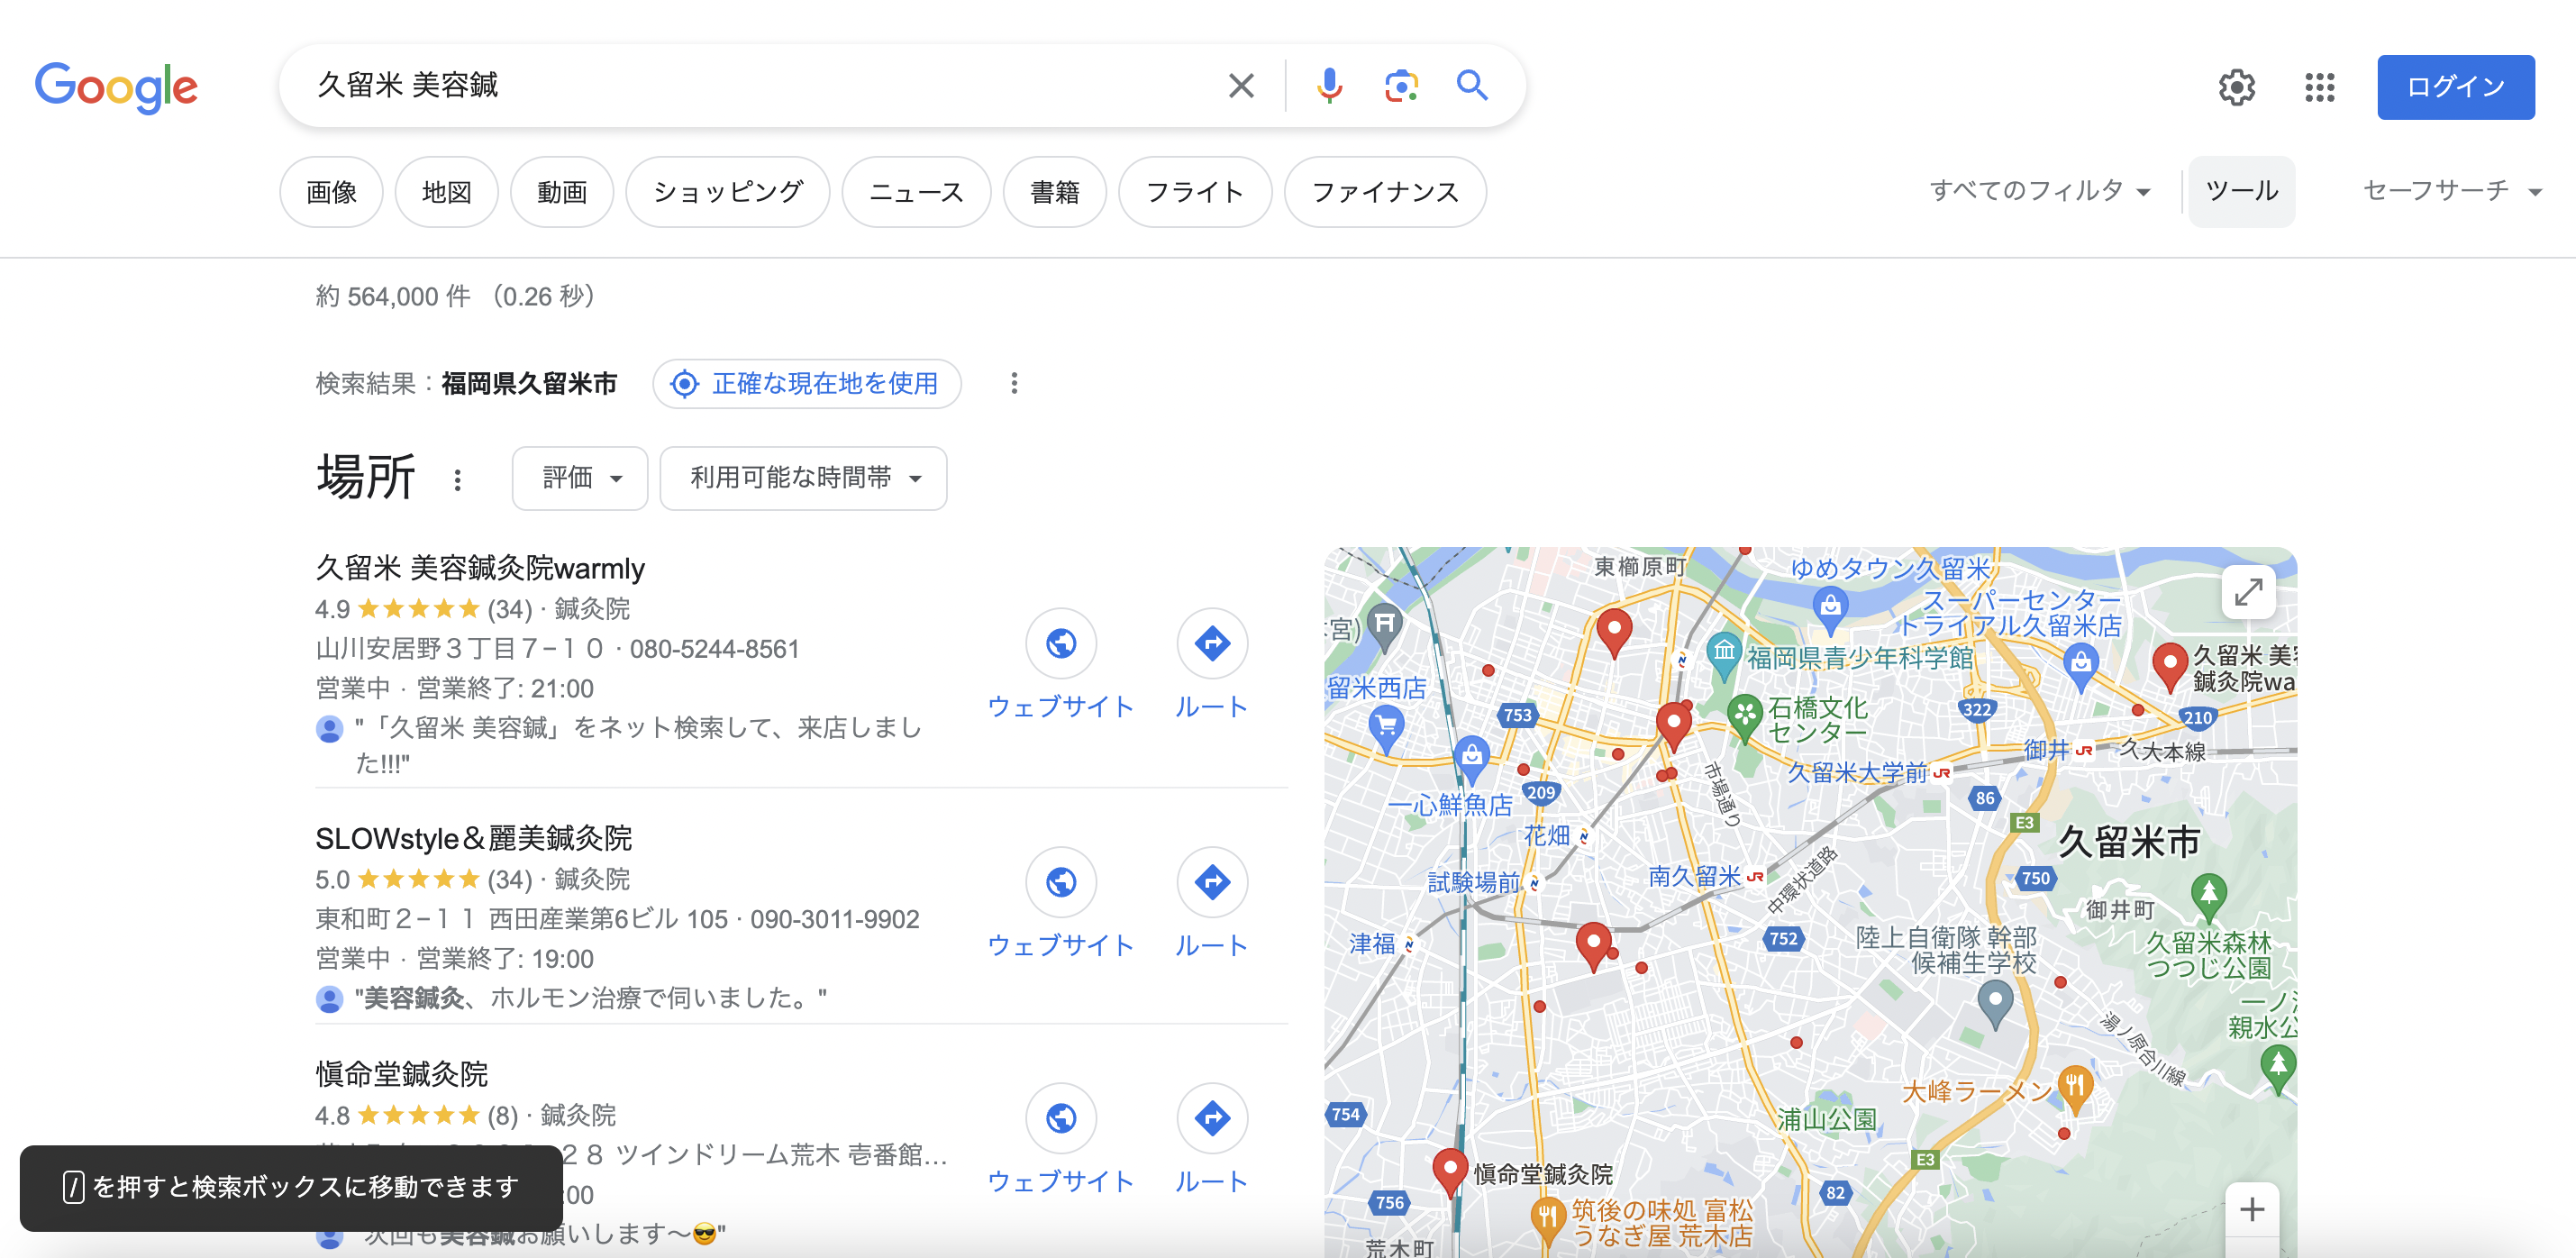The width and height of the screenshot is (2576, 1258).
Task: Open the three-dot menu next to location
Action: coord(1013,384)
